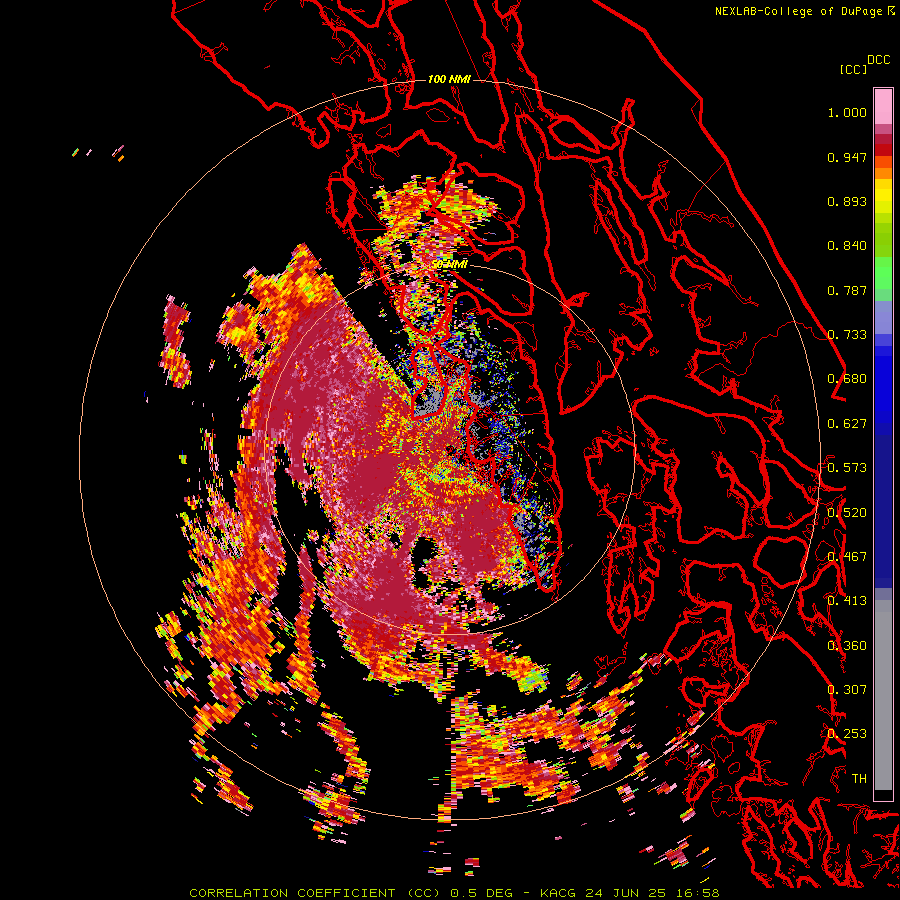Click the 0.840 color scale value
The image size is (900, 900).
pos(847,246)
